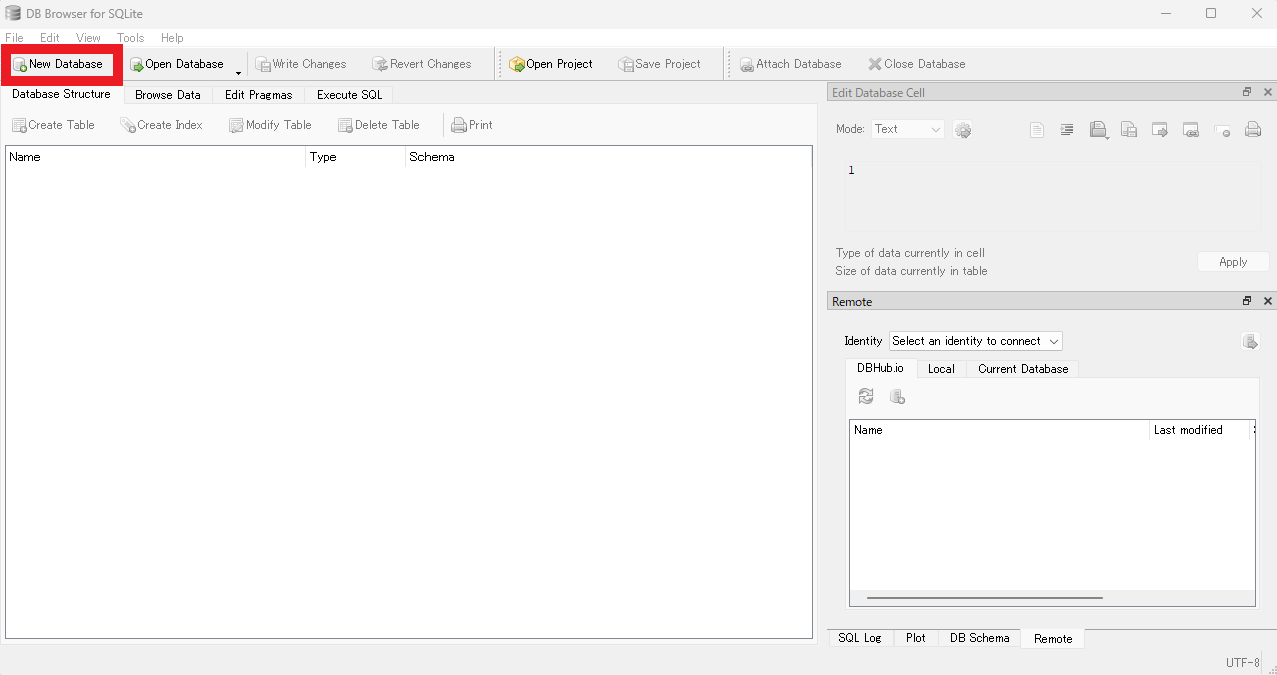Switch to the DB Schema bottom tab
1277x675 pixels.
point(980,638)
